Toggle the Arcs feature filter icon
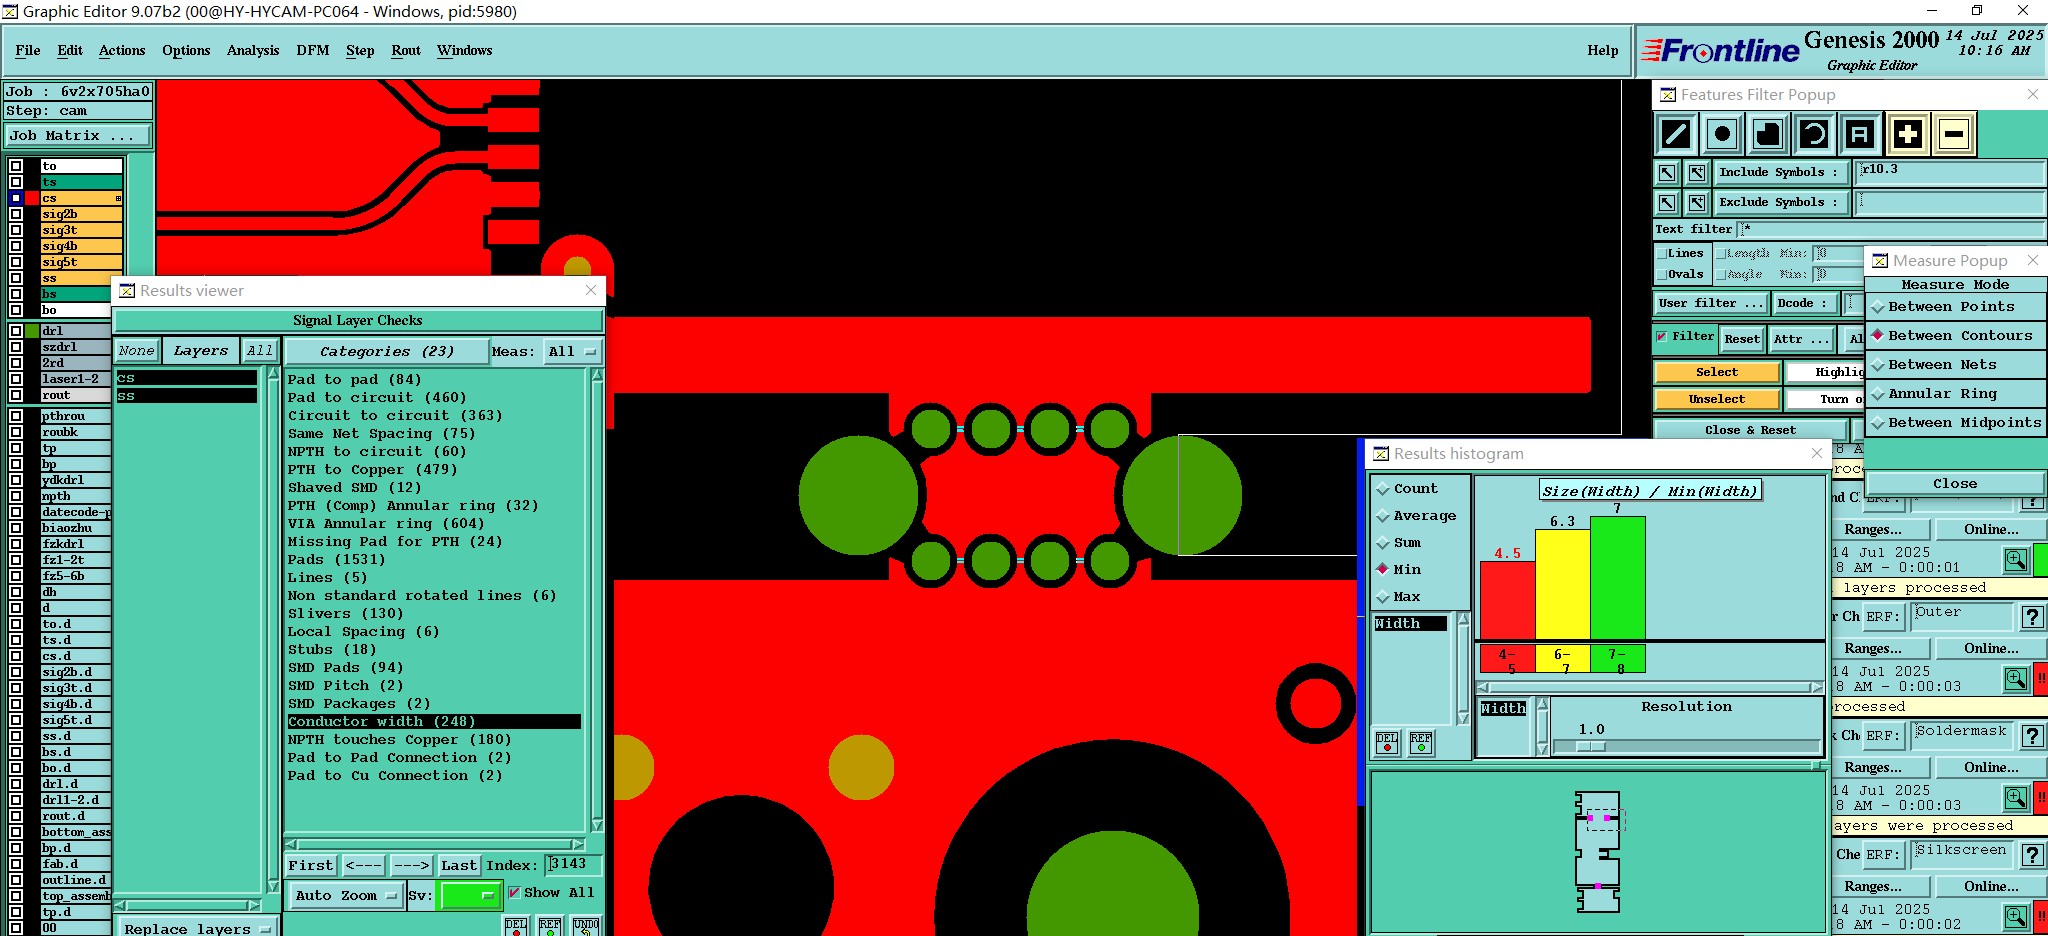 pos(1814,133)
